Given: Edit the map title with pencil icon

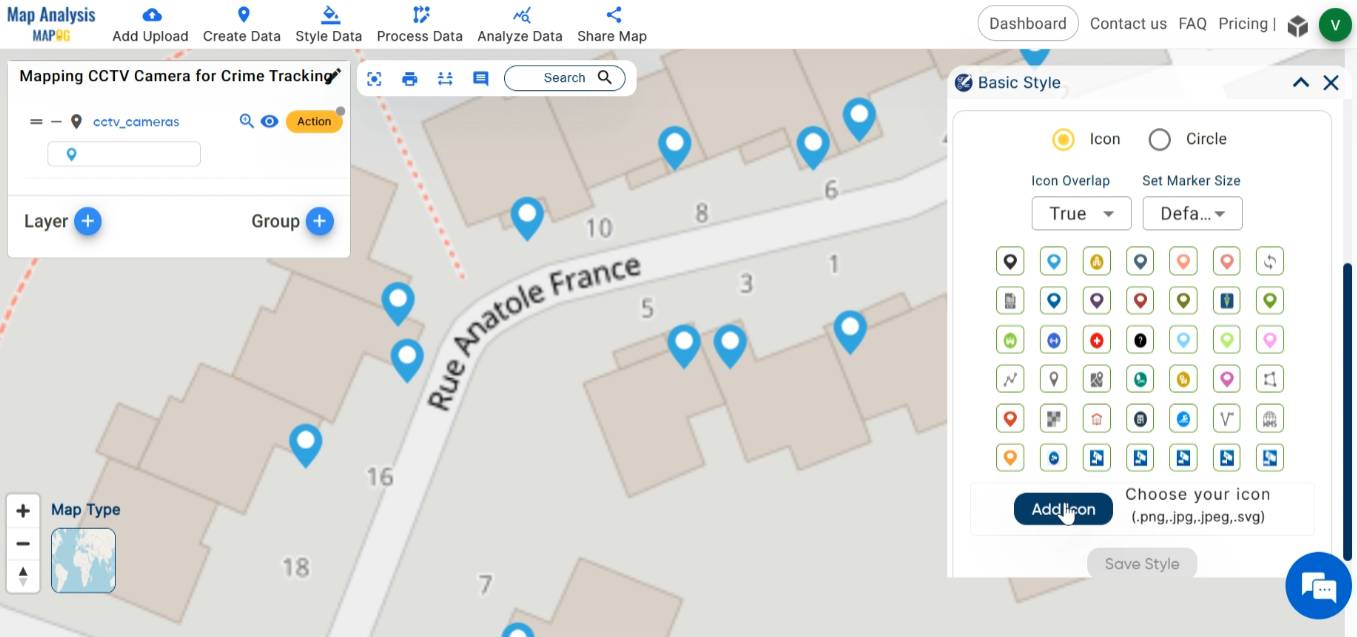Looking at the screenshot, I should click(x=335, y=75).
